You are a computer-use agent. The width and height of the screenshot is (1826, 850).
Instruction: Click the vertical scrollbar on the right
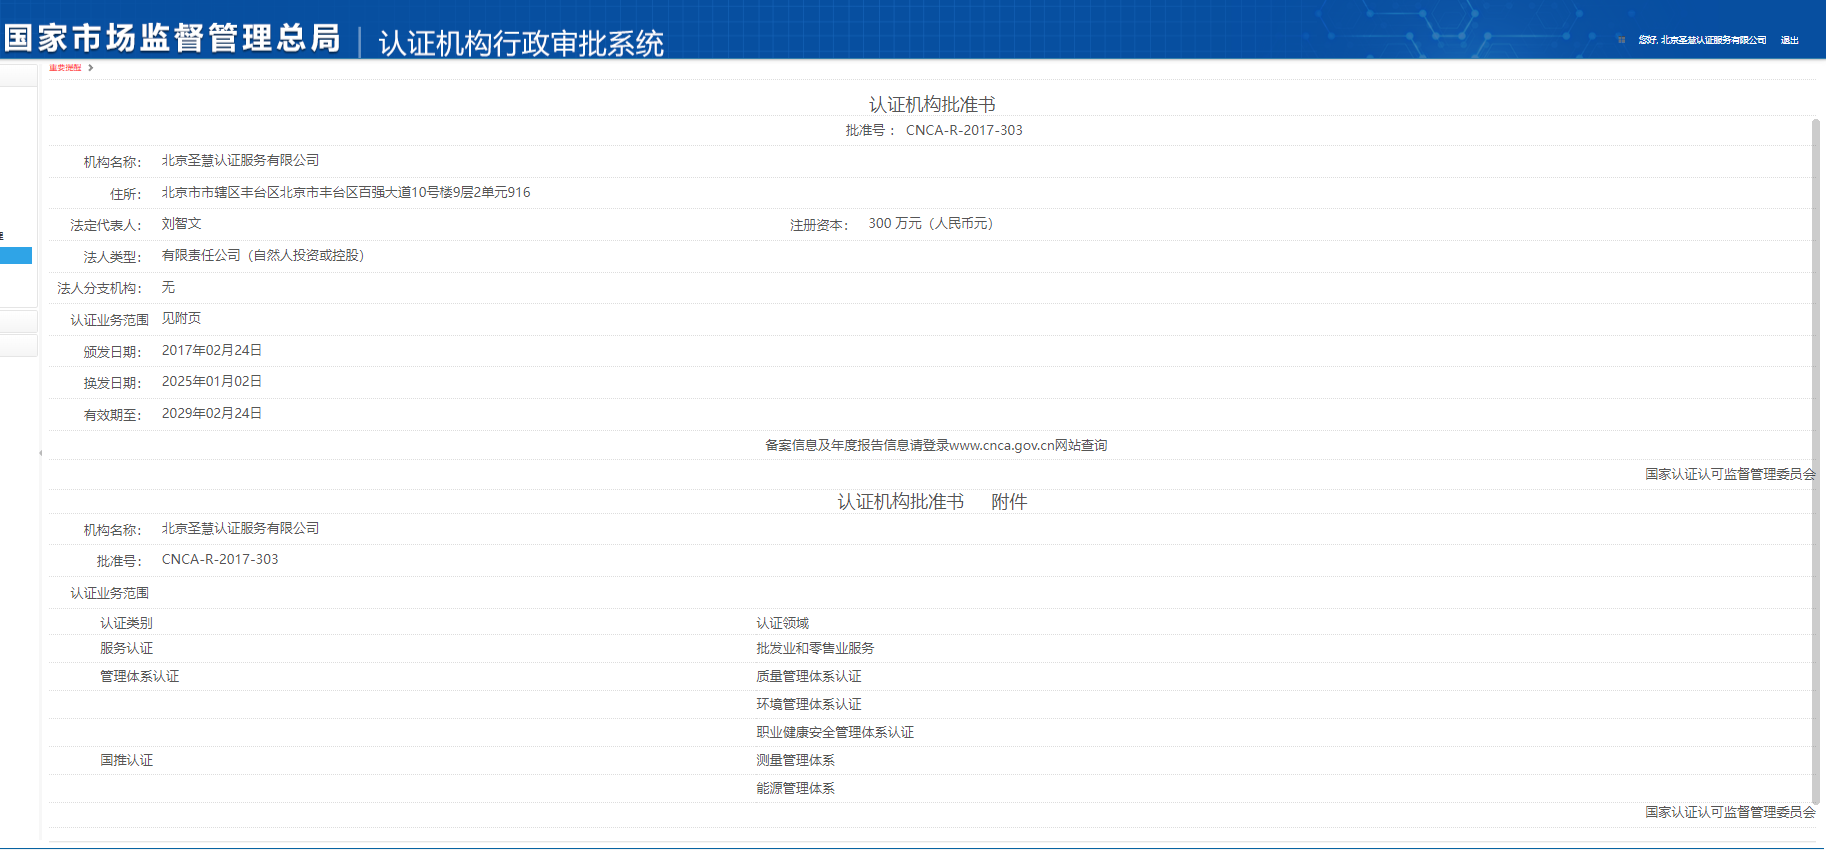click(1816, 460)
